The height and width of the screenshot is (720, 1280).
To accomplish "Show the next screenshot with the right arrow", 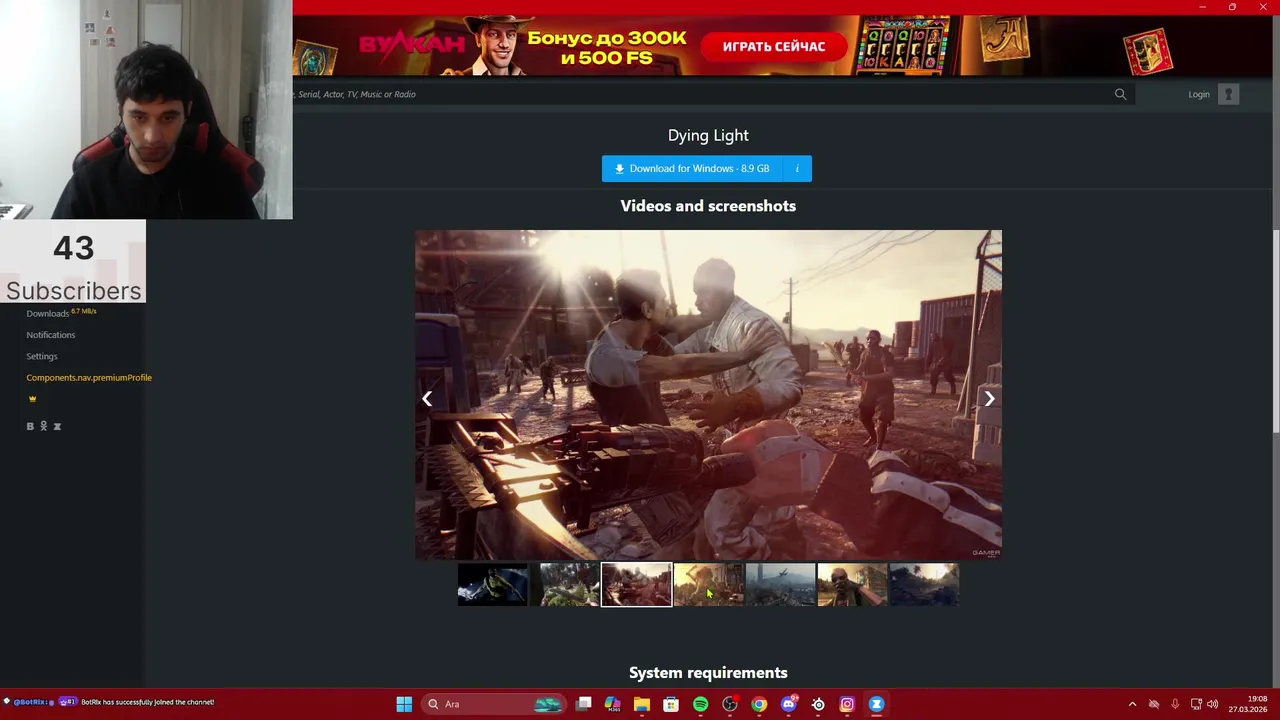I will pyautogui.click(x=989, y=398).
